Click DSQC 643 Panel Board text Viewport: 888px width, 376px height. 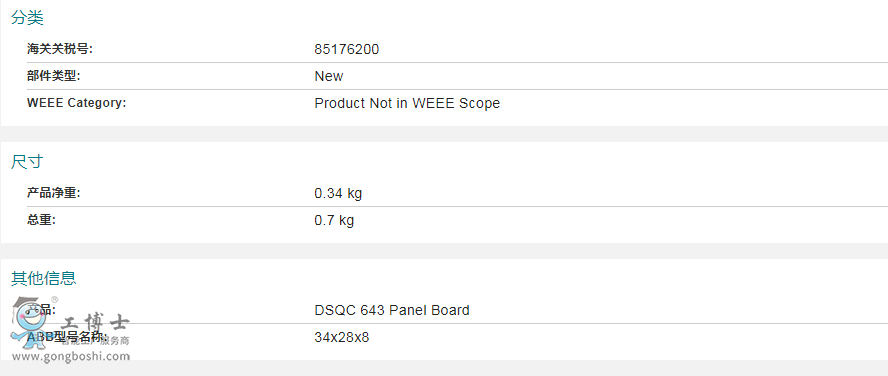pos(392,310)
